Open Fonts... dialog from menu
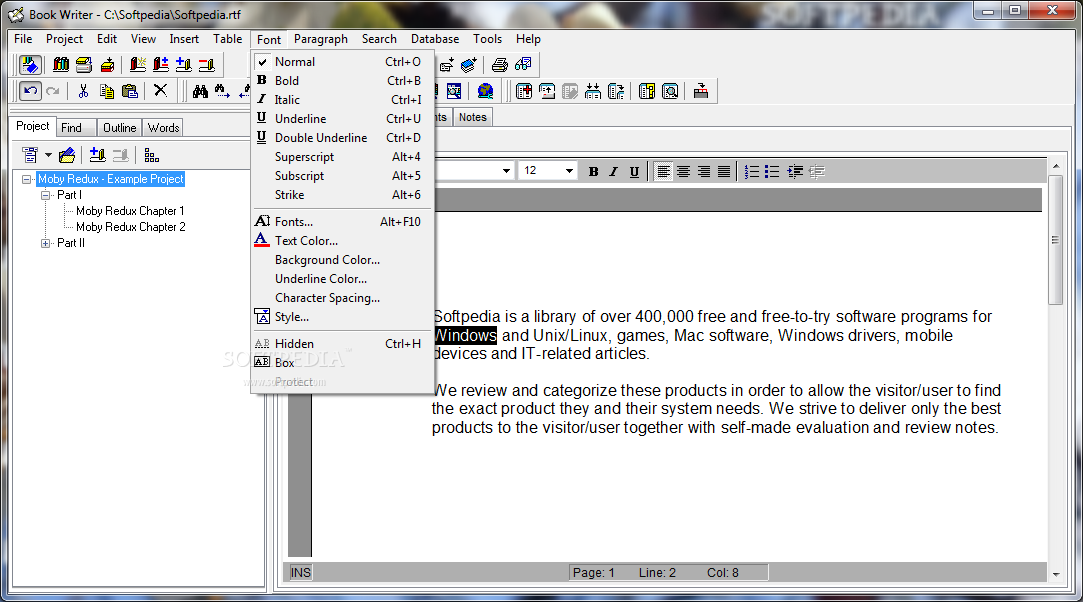 tap(343, 222)
